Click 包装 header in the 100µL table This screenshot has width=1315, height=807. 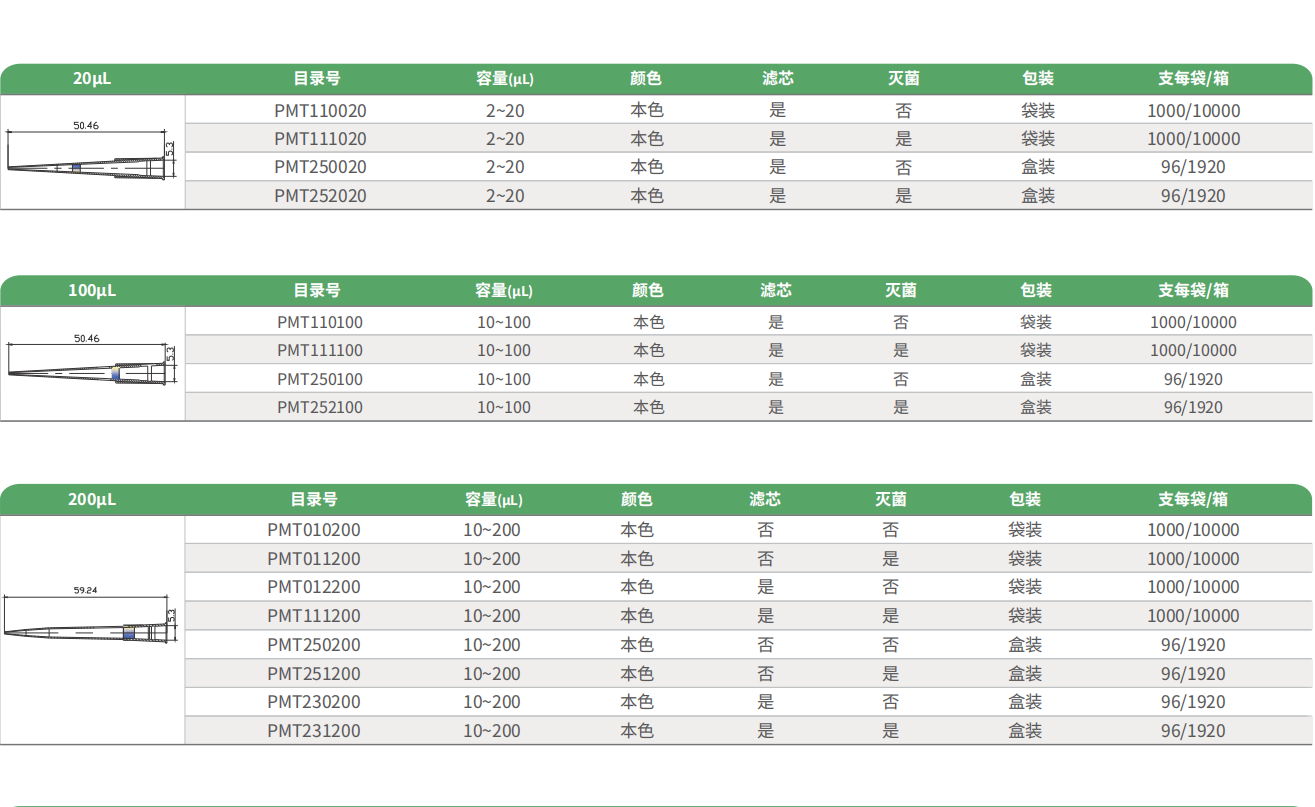coord(1036,291)
